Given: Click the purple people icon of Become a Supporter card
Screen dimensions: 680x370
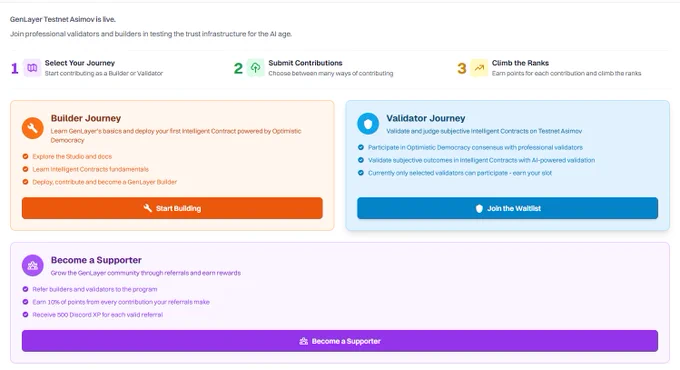Looking at the screenshot, I should [33, 265].
